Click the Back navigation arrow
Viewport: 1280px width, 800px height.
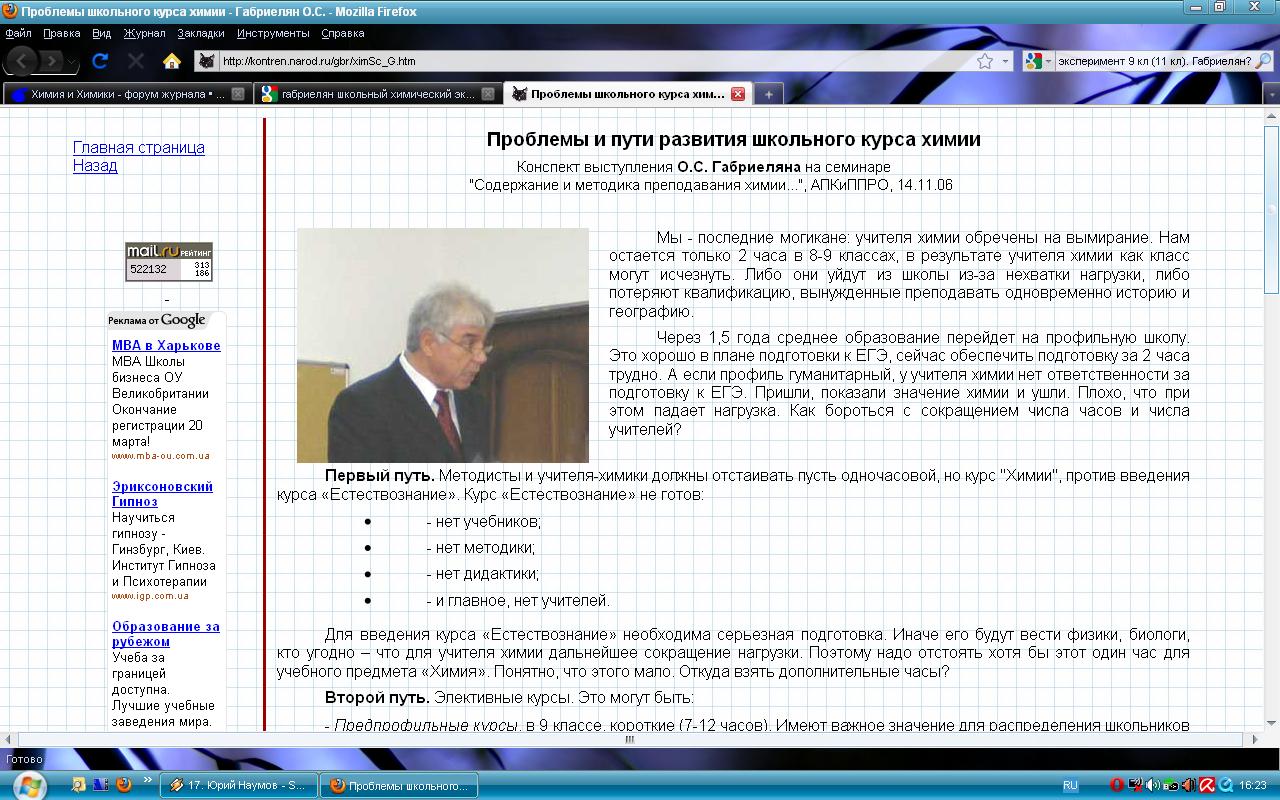click(23, 61)
